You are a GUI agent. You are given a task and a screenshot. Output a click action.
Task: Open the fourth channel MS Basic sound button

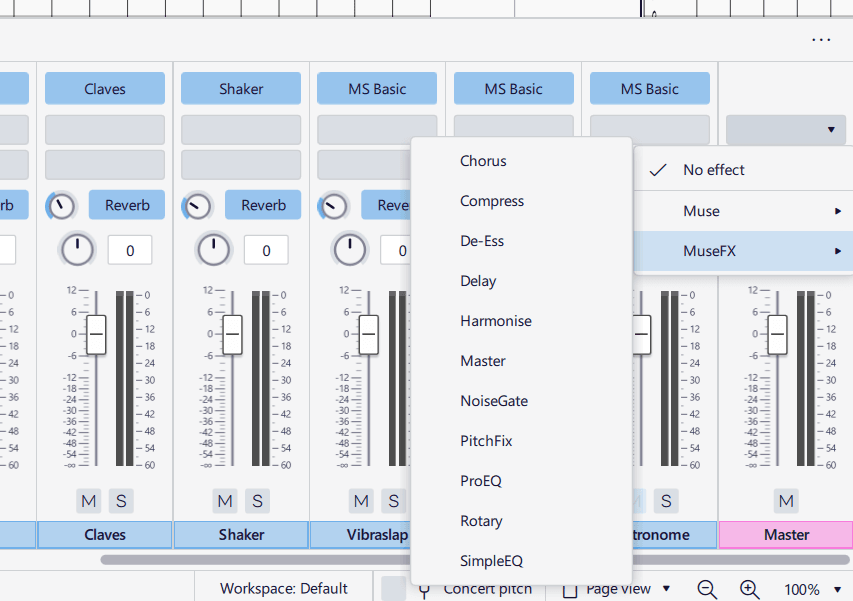click(x=514, y=89)
